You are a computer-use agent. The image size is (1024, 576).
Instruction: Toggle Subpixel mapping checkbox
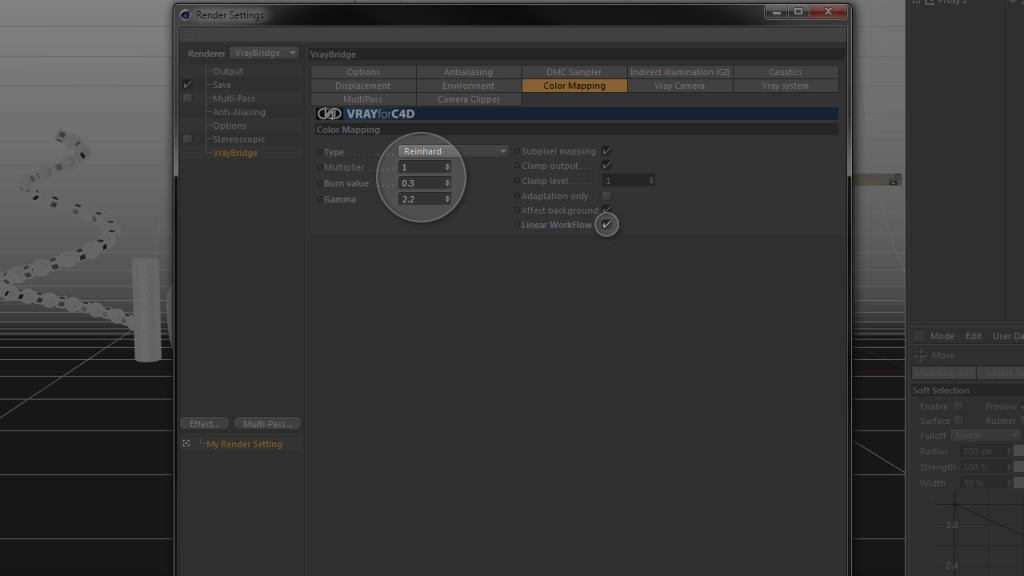607,151
